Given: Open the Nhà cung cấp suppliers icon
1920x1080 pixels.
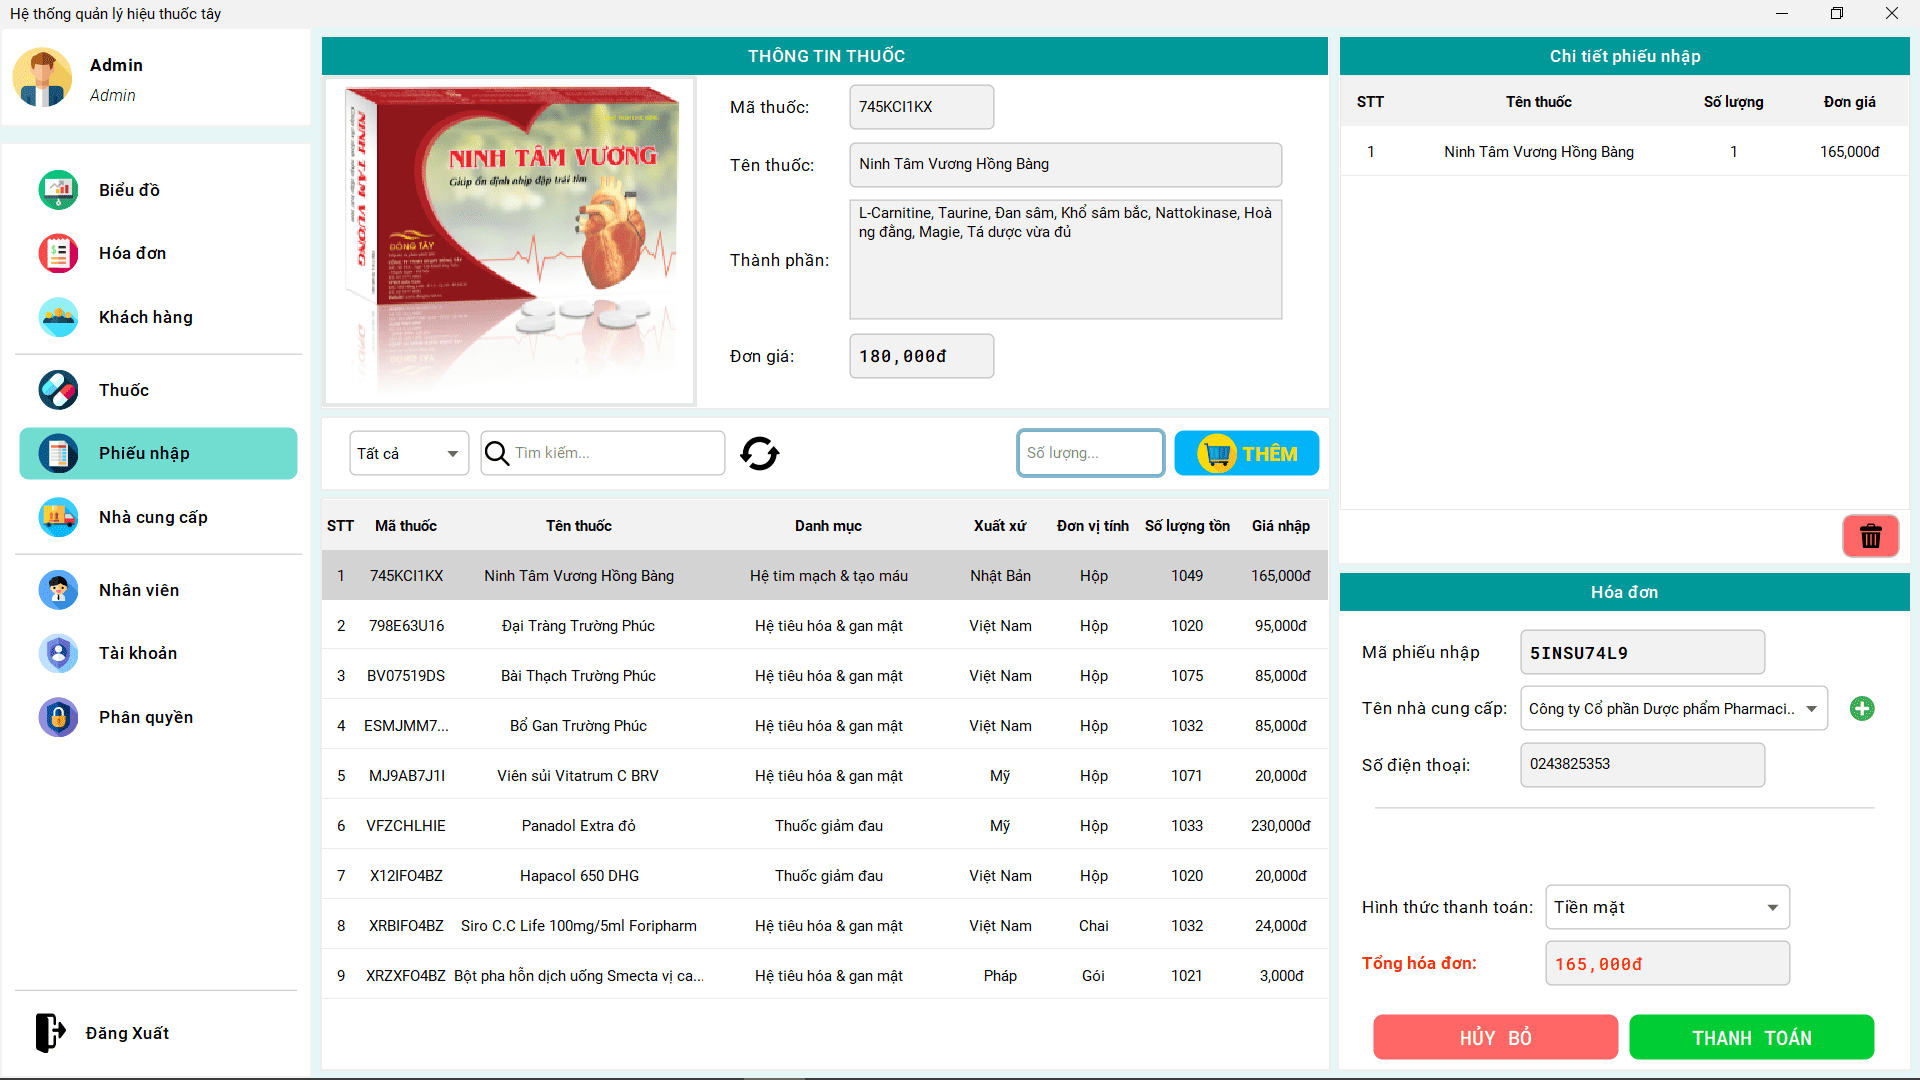Looking at the screenshot, I should point(58,517).
